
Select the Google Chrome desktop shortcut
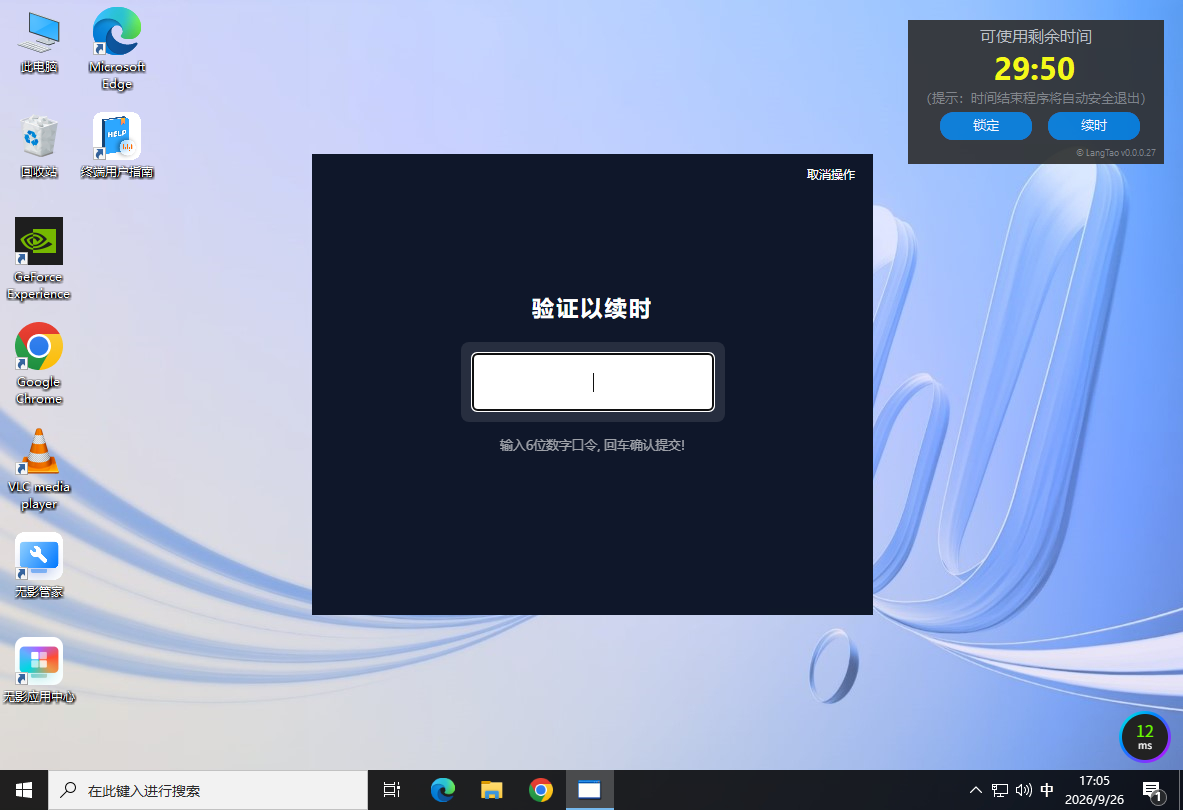(x=38, y=364)
